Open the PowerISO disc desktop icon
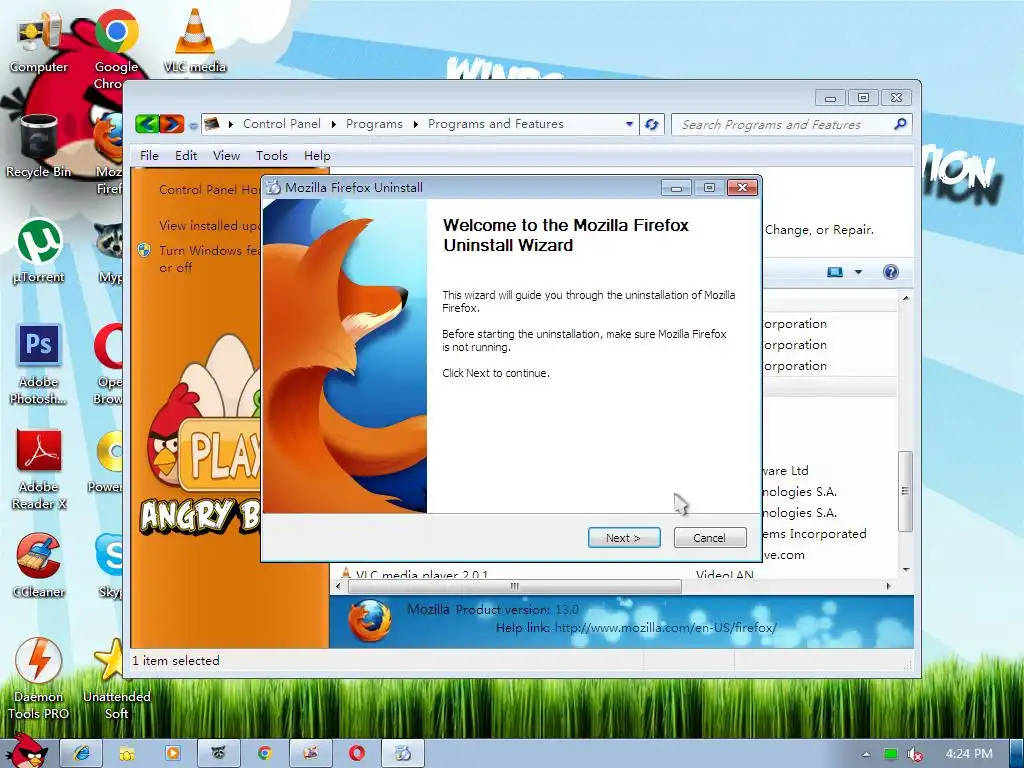1024x768 pixels. point(108,461)
